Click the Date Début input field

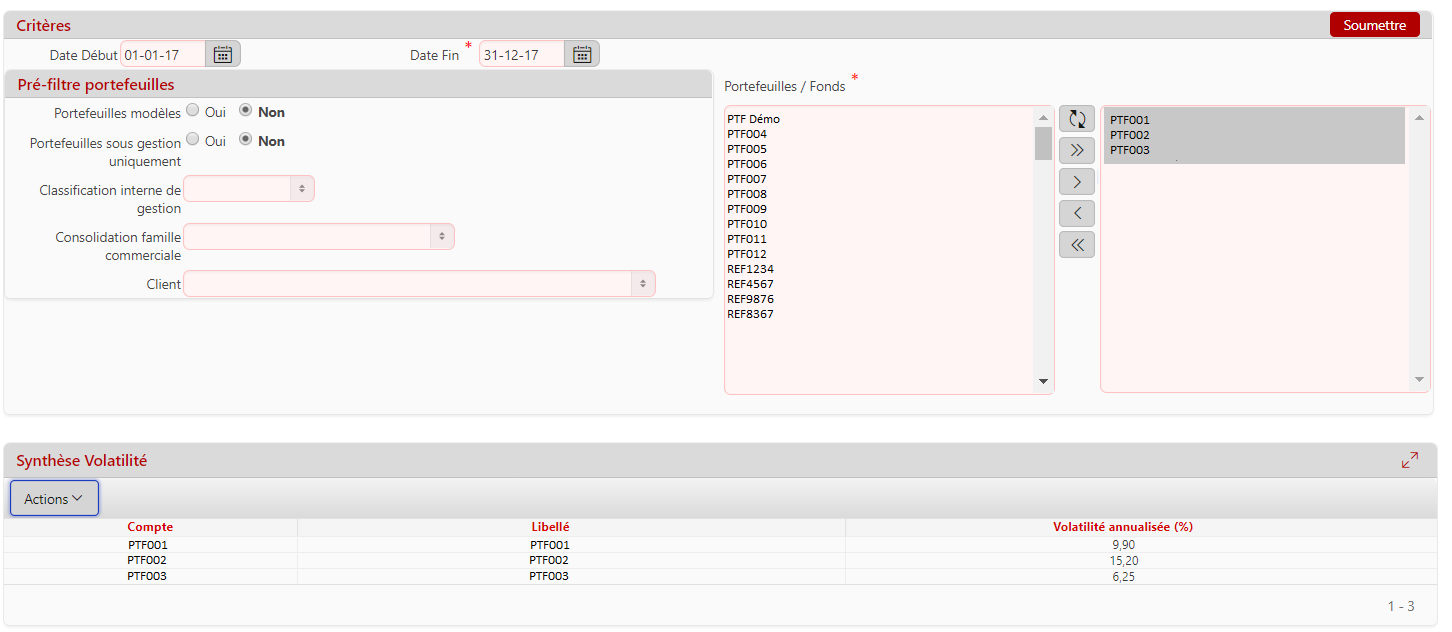[x=163, y=54]
